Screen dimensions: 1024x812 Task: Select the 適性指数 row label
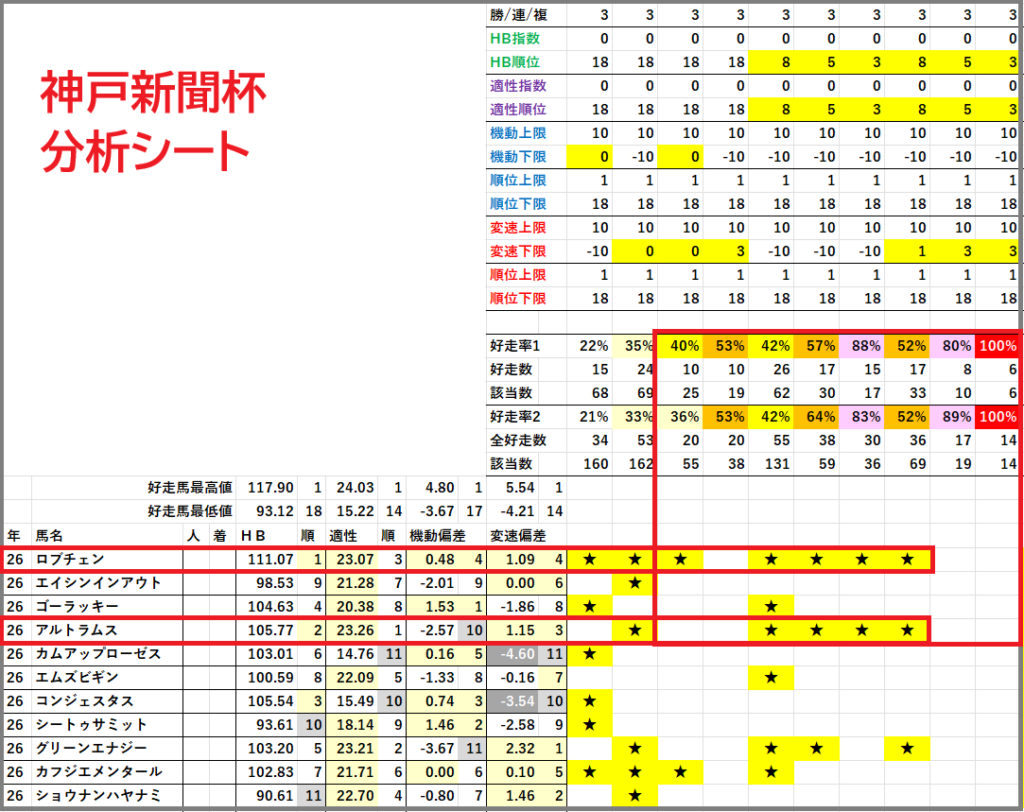tap(518, 86)
